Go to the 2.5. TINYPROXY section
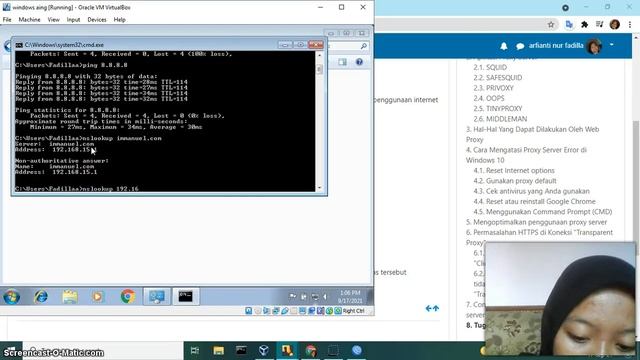Viewport: 640px width, 360px height. pos(498,109)
